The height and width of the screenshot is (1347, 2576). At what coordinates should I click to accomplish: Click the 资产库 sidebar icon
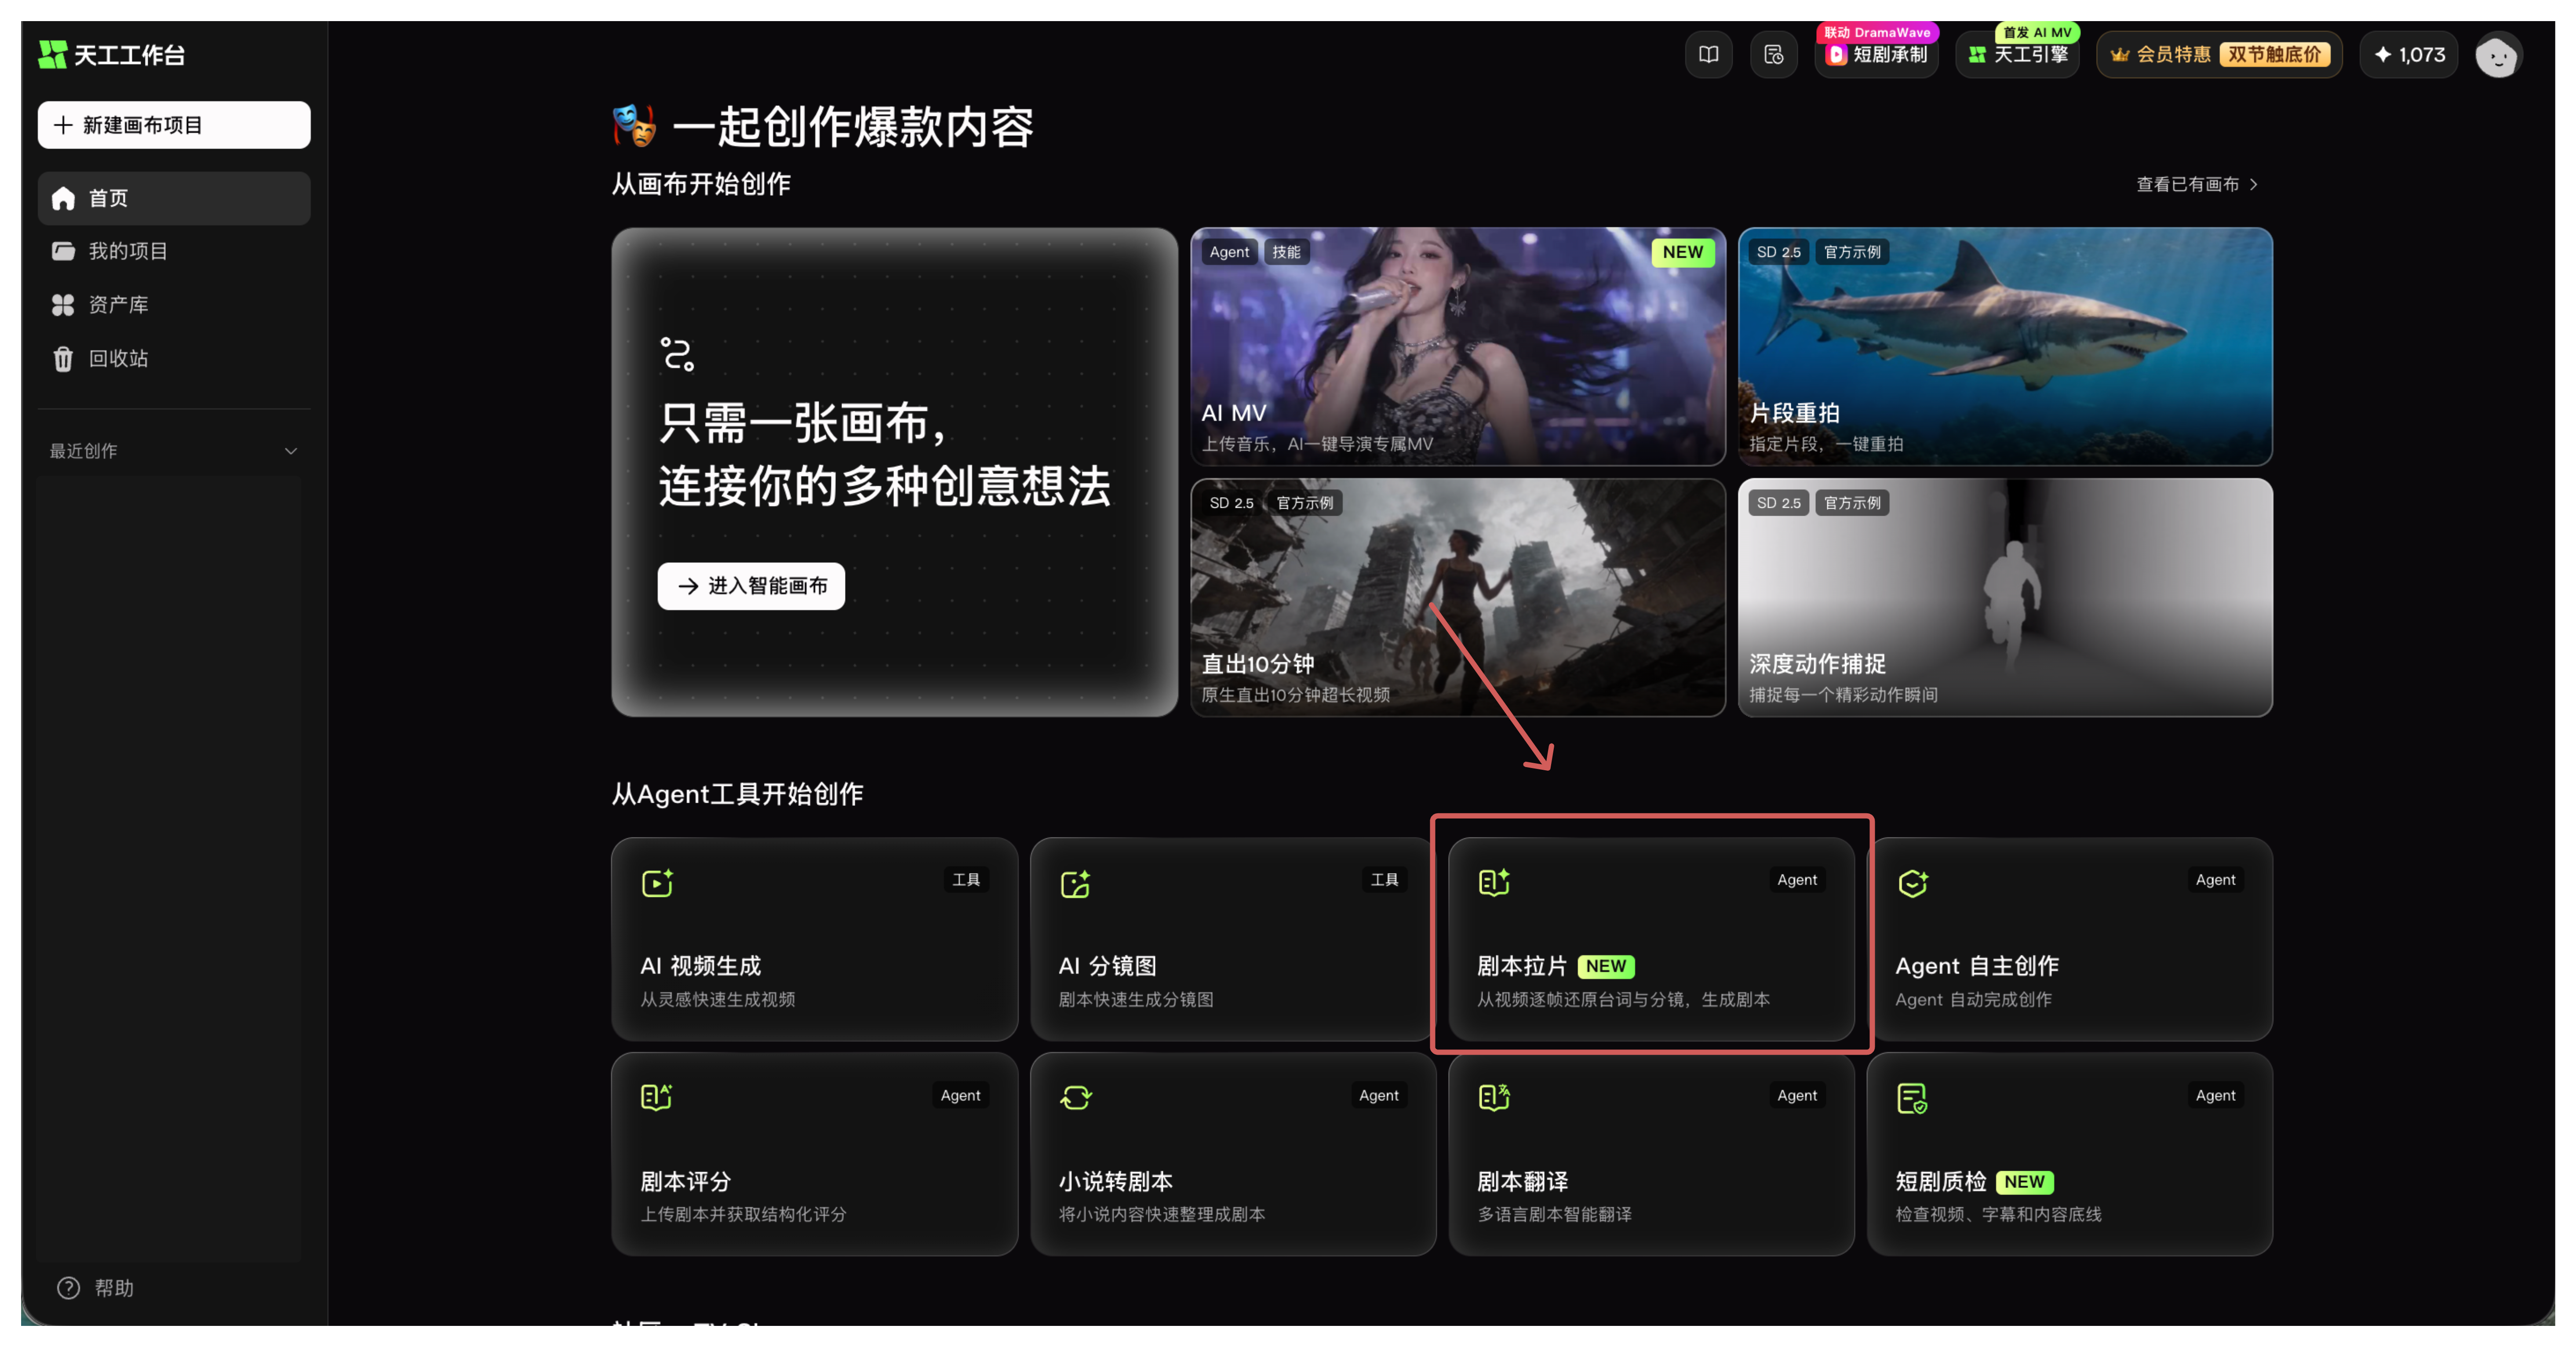click(x=63, y=305)
